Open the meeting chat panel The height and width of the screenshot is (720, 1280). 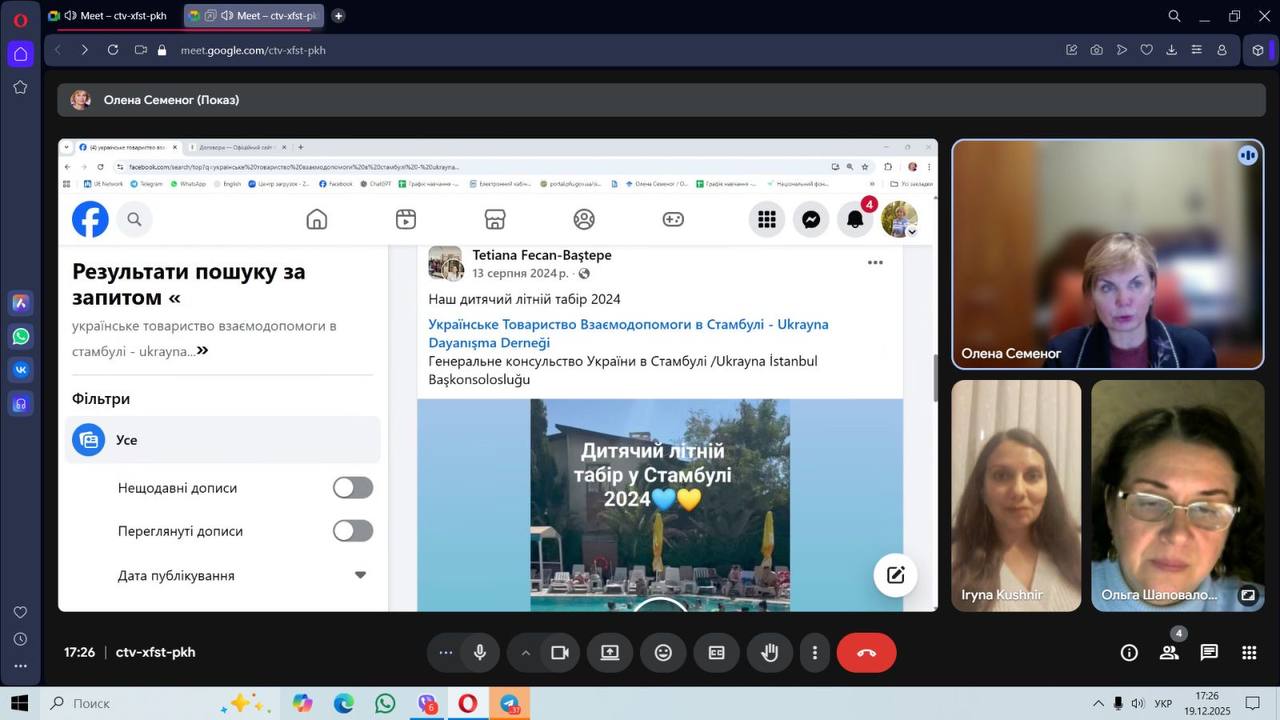tap(1209, 653)
